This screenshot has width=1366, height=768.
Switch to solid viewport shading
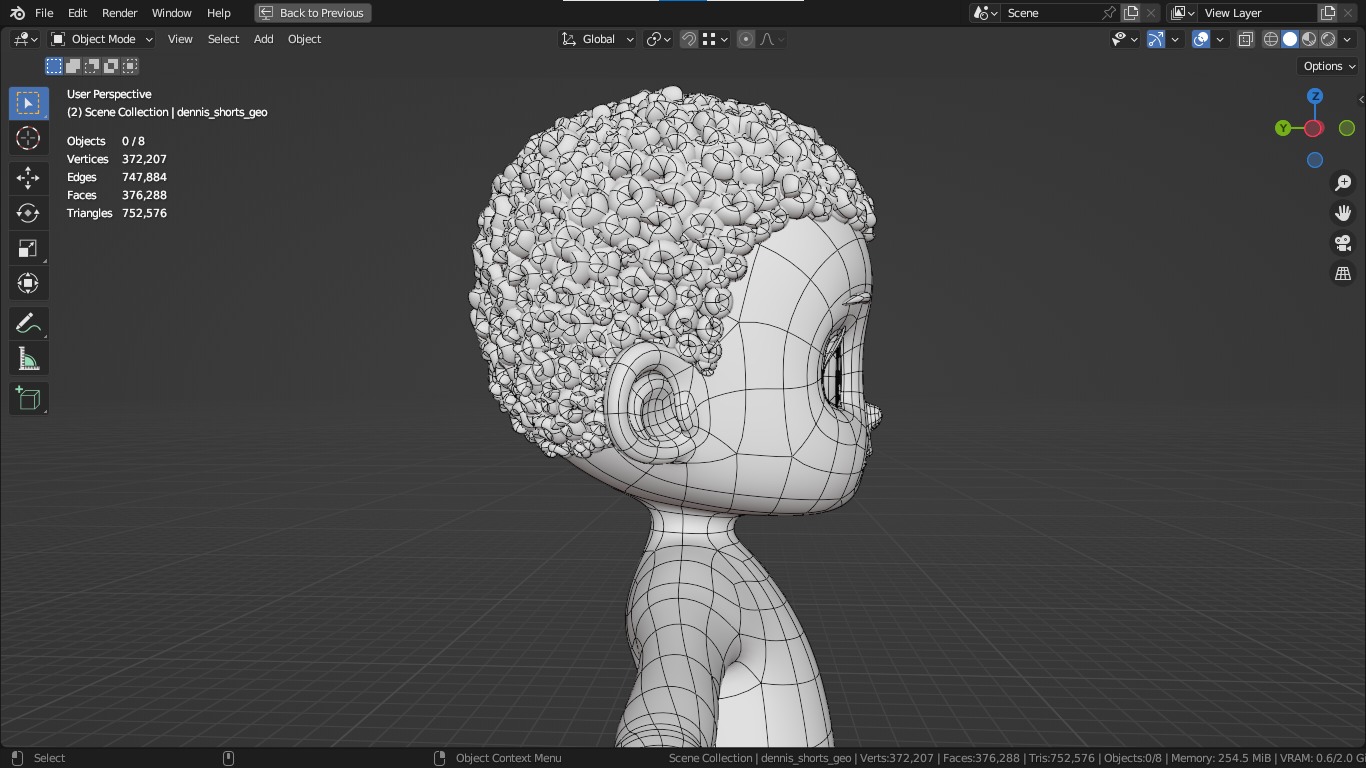[x=1290, y=39]
